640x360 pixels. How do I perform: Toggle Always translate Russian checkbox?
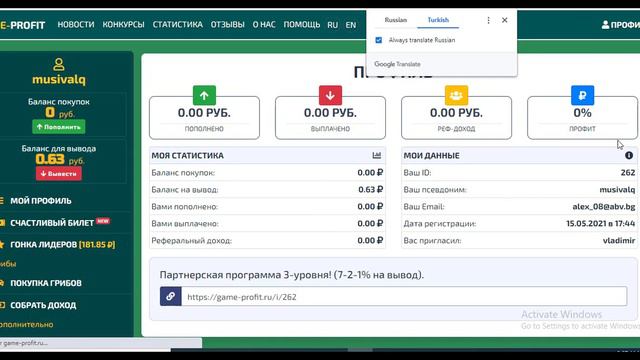[379, 40]
